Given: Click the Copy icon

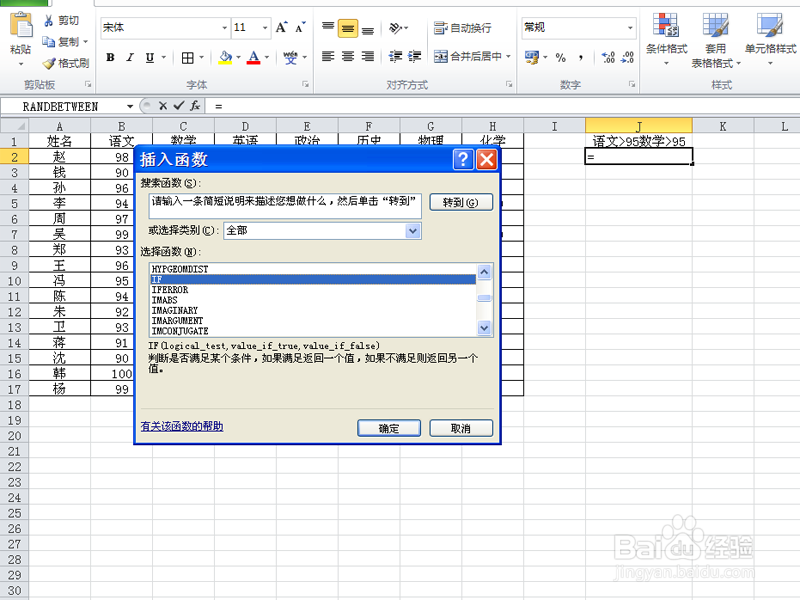Looking at the screenshot, I should pos(48,41).
